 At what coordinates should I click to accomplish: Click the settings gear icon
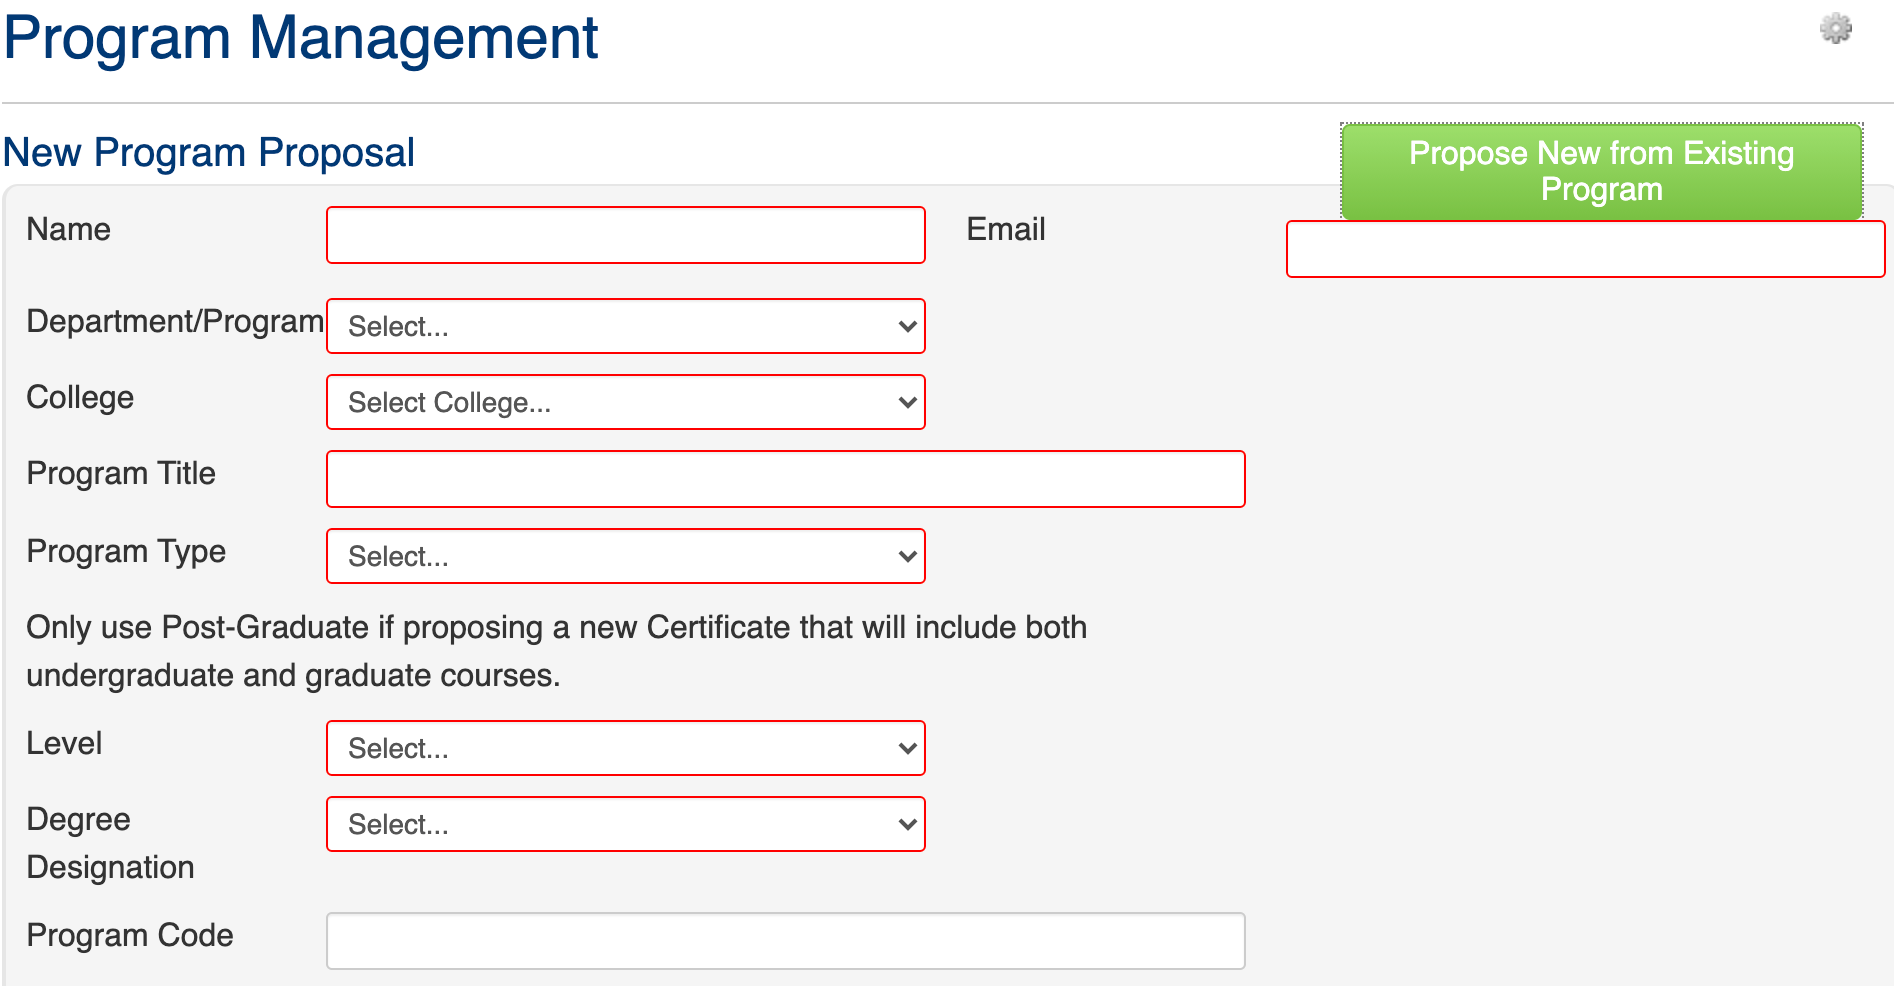pyautogui.click(x=1835, y=29)
